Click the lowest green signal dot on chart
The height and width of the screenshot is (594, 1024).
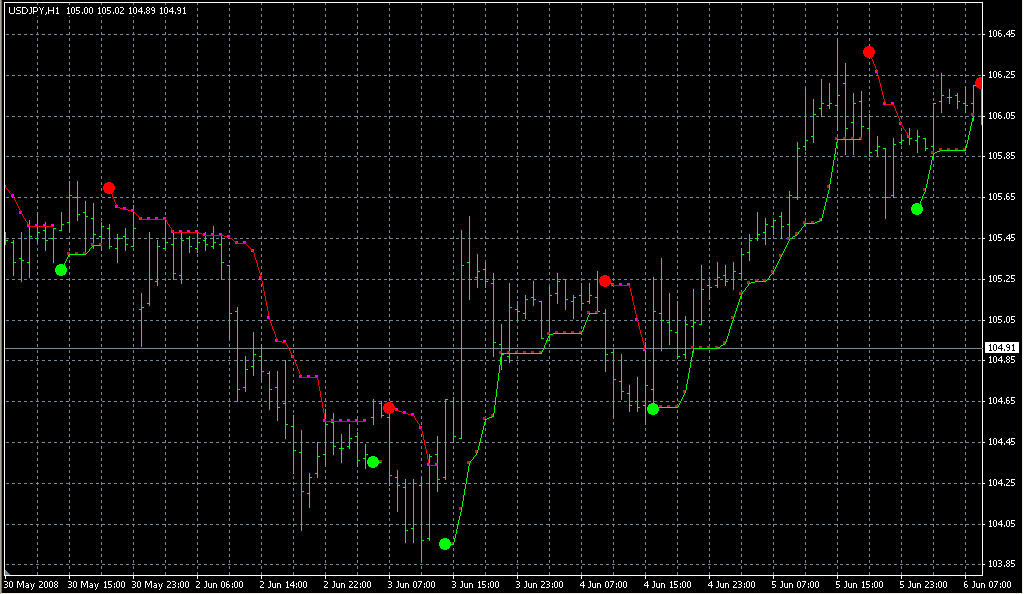[x=445, y=544]
